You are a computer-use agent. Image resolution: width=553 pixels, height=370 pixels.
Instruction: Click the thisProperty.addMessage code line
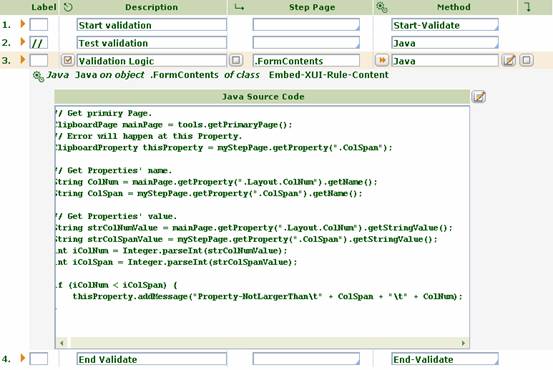[267, 296]
